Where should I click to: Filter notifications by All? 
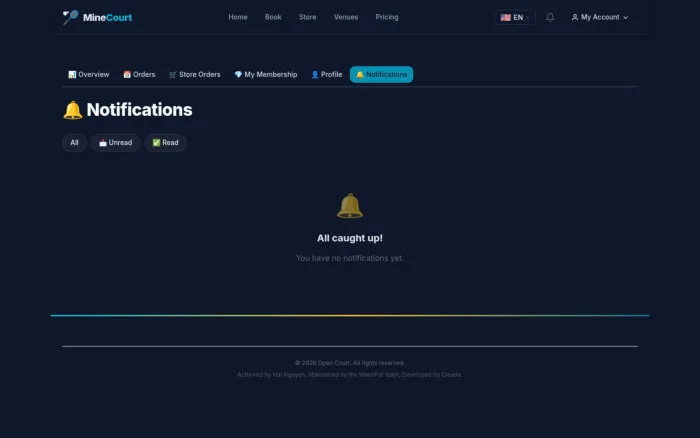point(74,143)
